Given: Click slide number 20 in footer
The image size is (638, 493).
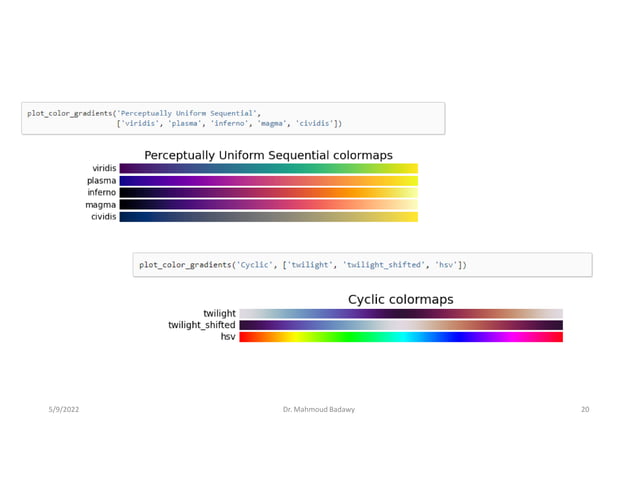Looking at the screenshot, I should (585, 411).
